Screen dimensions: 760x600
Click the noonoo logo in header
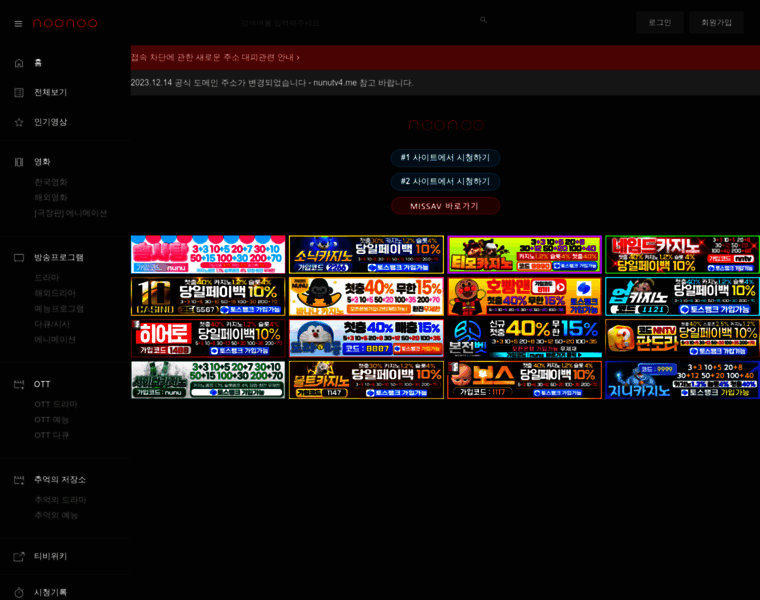65,23
